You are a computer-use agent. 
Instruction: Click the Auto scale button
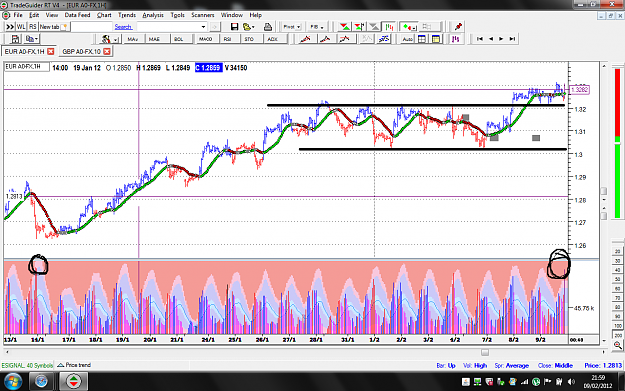point(407,39)
